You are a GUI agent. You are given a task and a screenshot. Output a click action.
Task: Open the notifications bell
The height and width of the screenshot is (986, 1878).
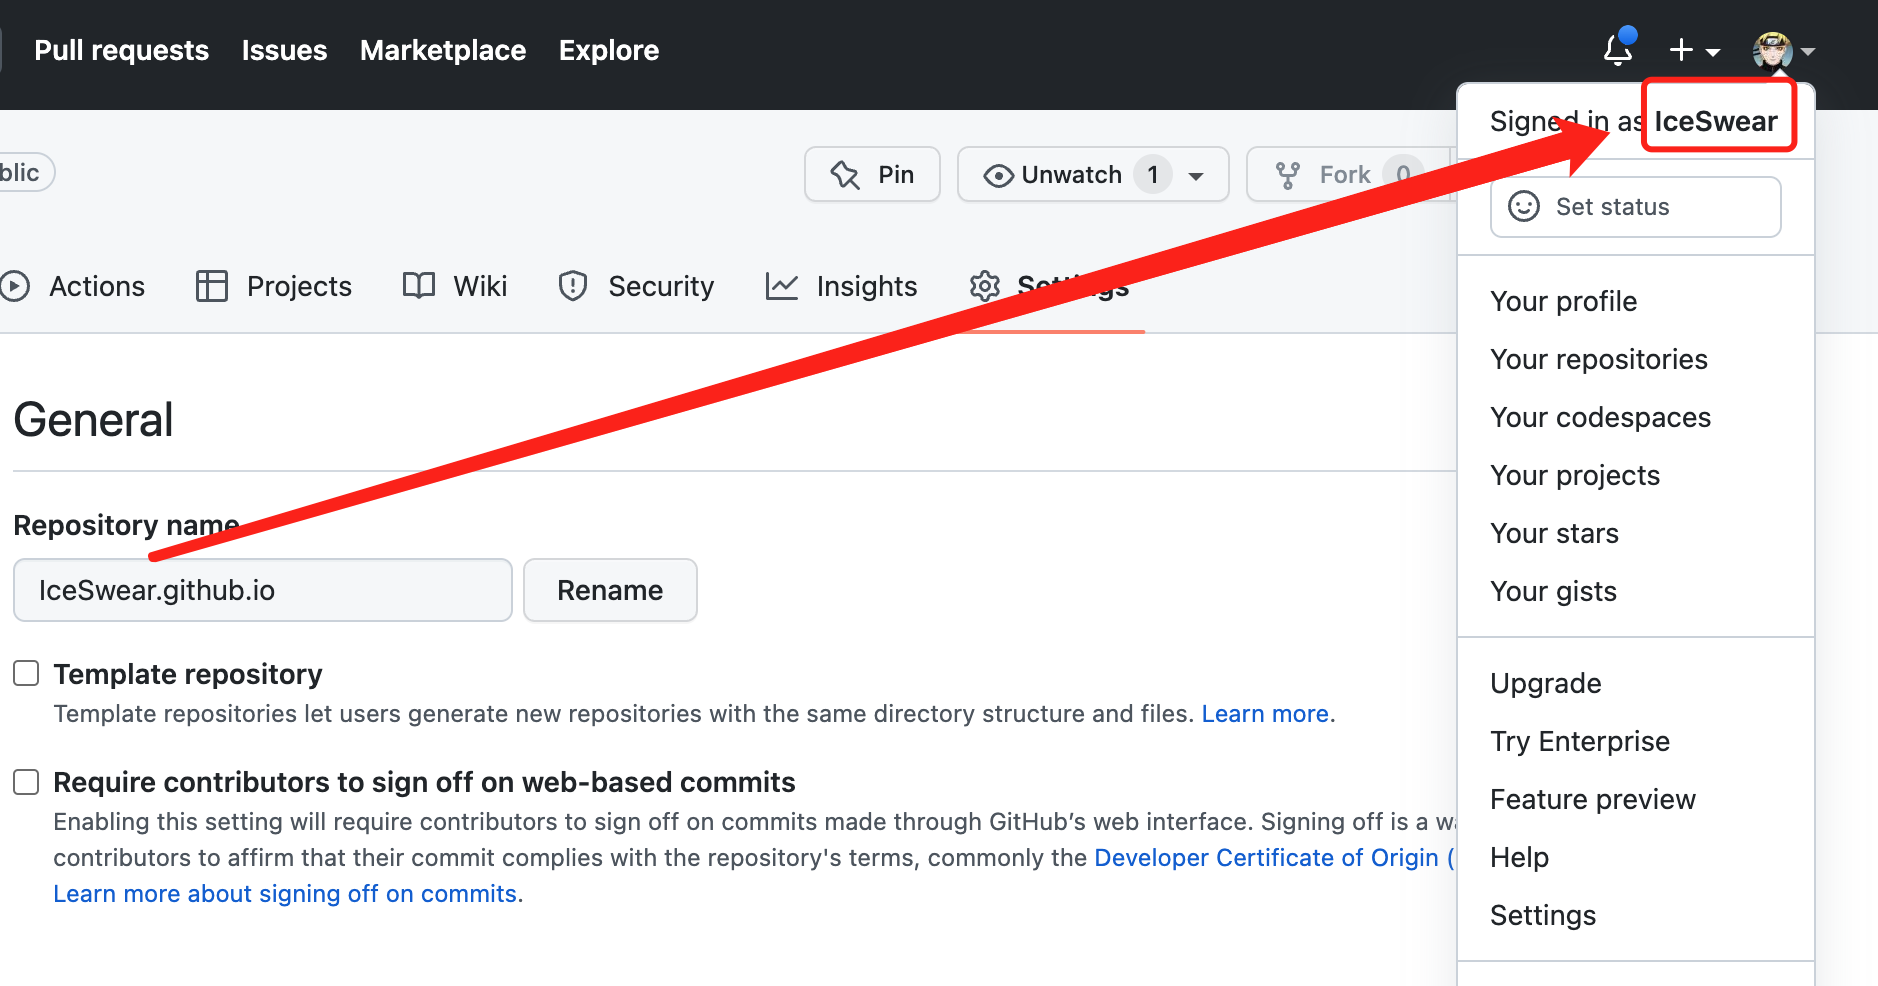point(1618,49)
